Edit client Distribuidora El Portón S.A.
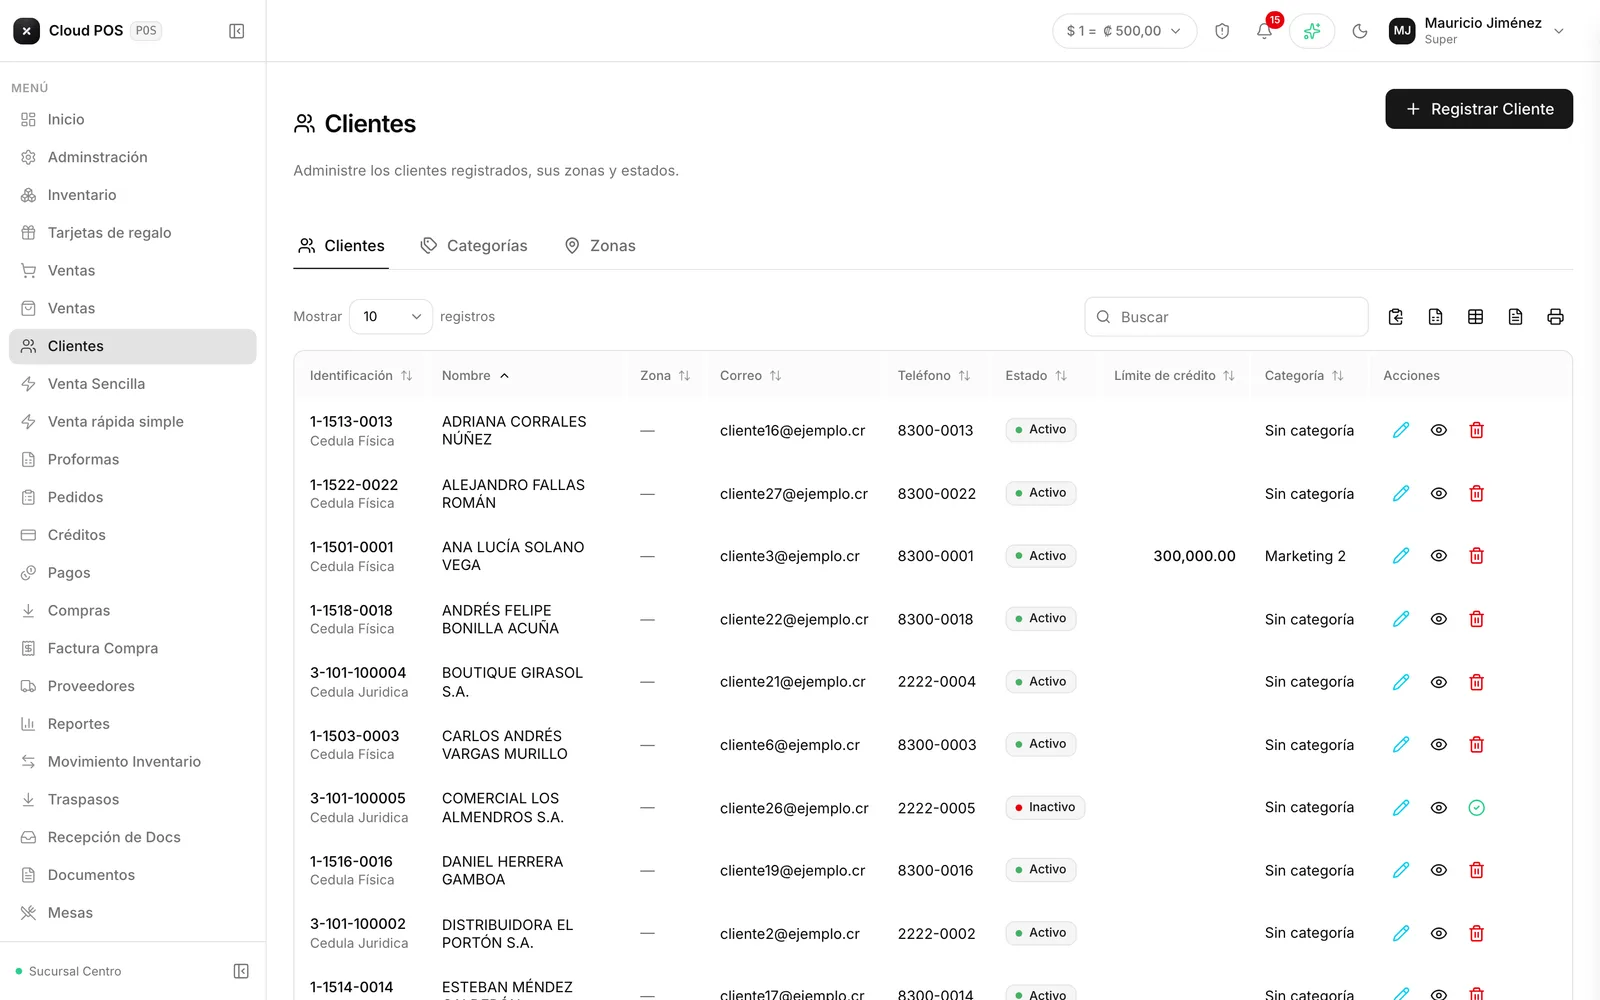The height and width of the screenshot is (1000, 1600). (x=1401, y=933)
